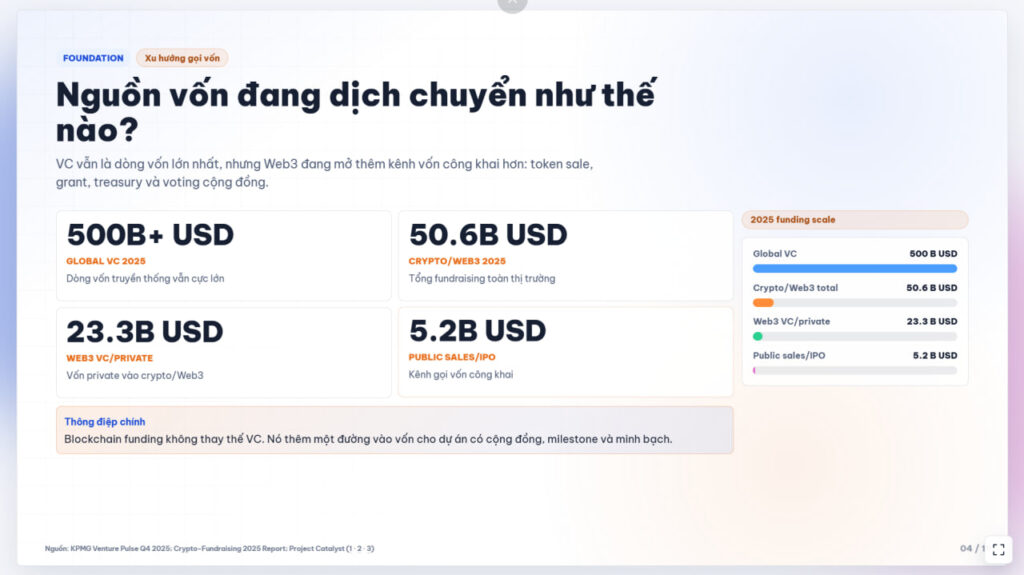This screenshot has height=575, width=1024.
Task: Click the Xu hướng gọi vốn pill
Action: click(x=182, y=58)
